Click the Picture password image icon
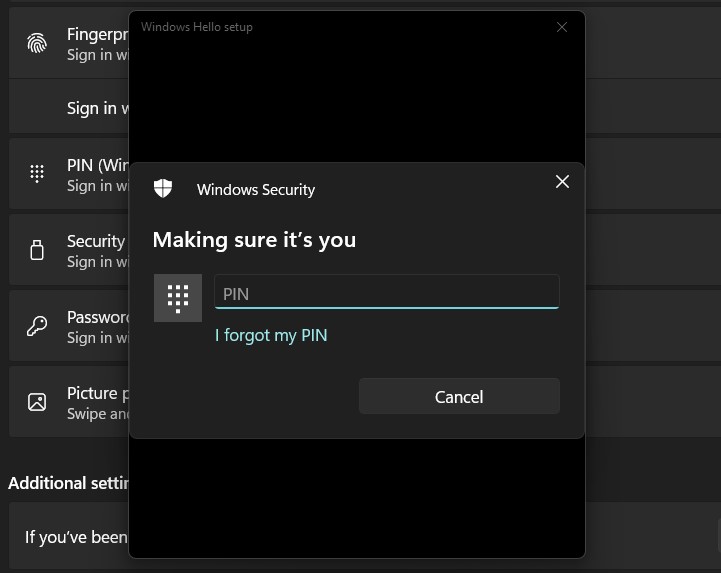This screenshot has height=573, width=721. click(x=37, y=402)
